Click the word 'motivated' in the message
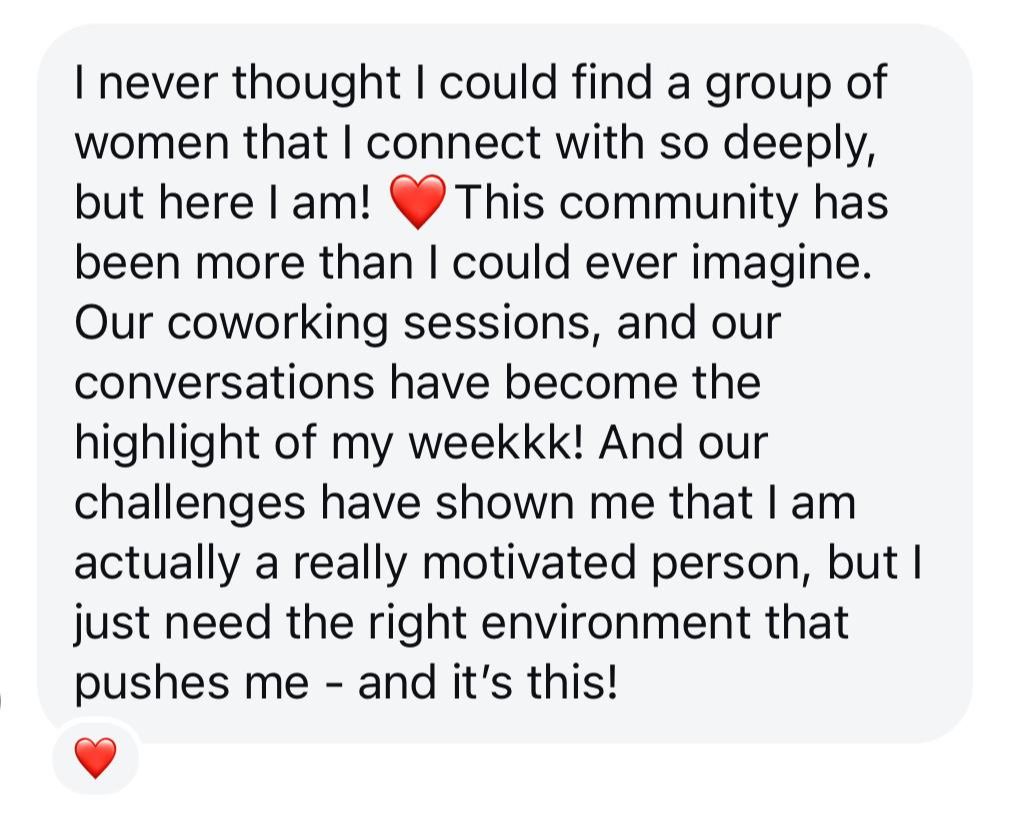The height and width of the screenshot is (823, 1020). [530, 563]
